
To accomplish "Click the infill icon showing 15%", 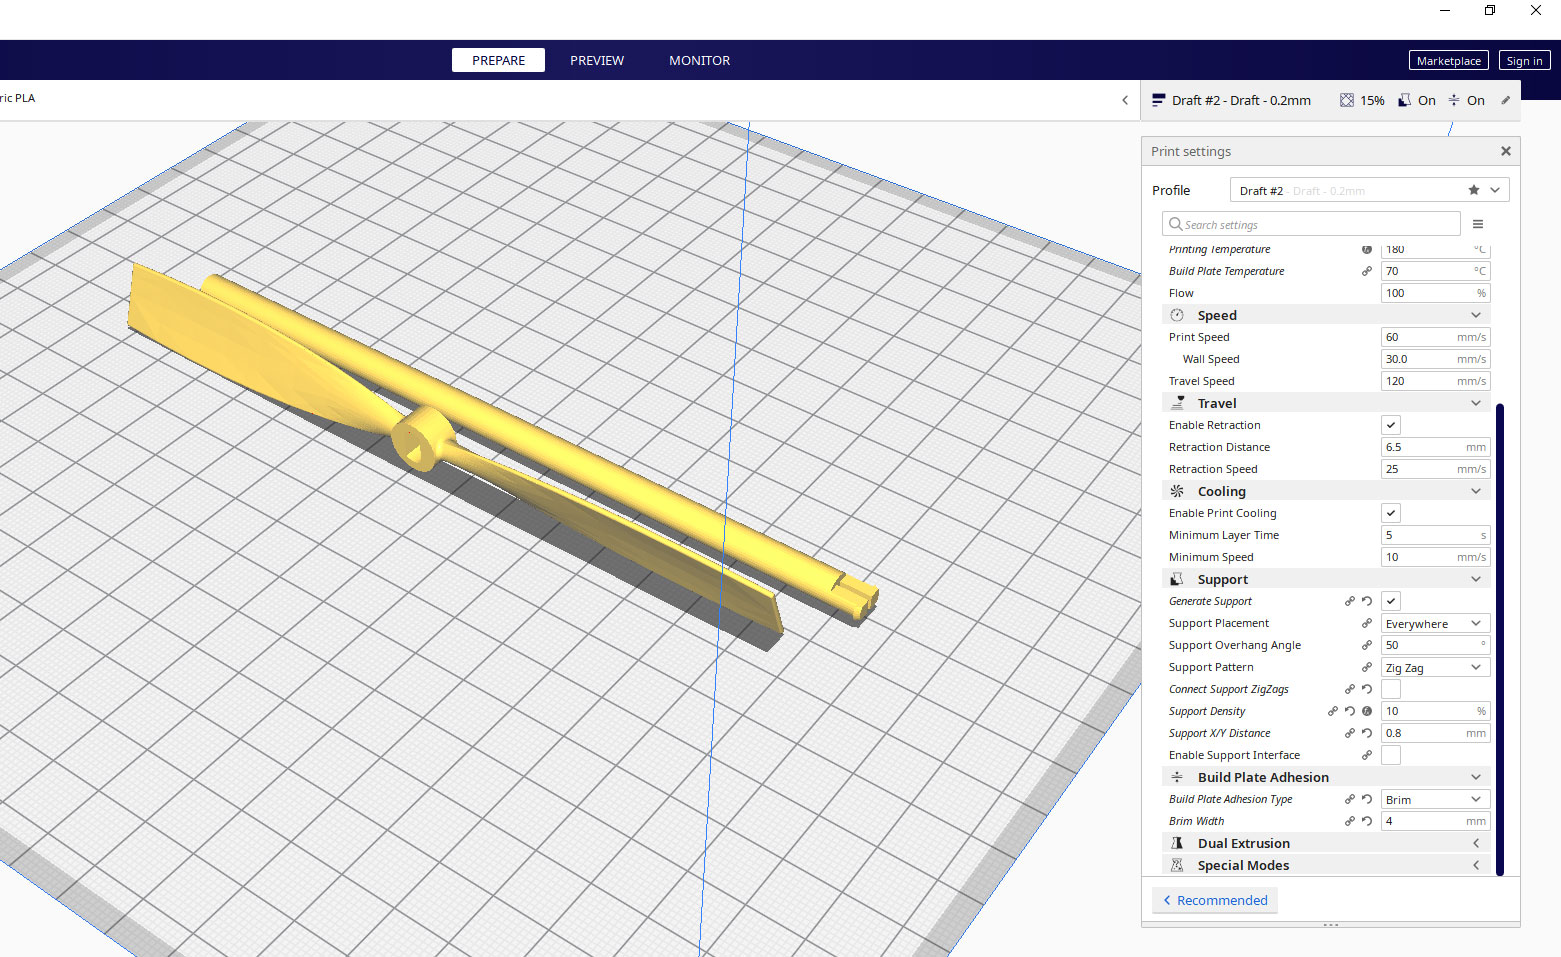I will [1347, 100].
